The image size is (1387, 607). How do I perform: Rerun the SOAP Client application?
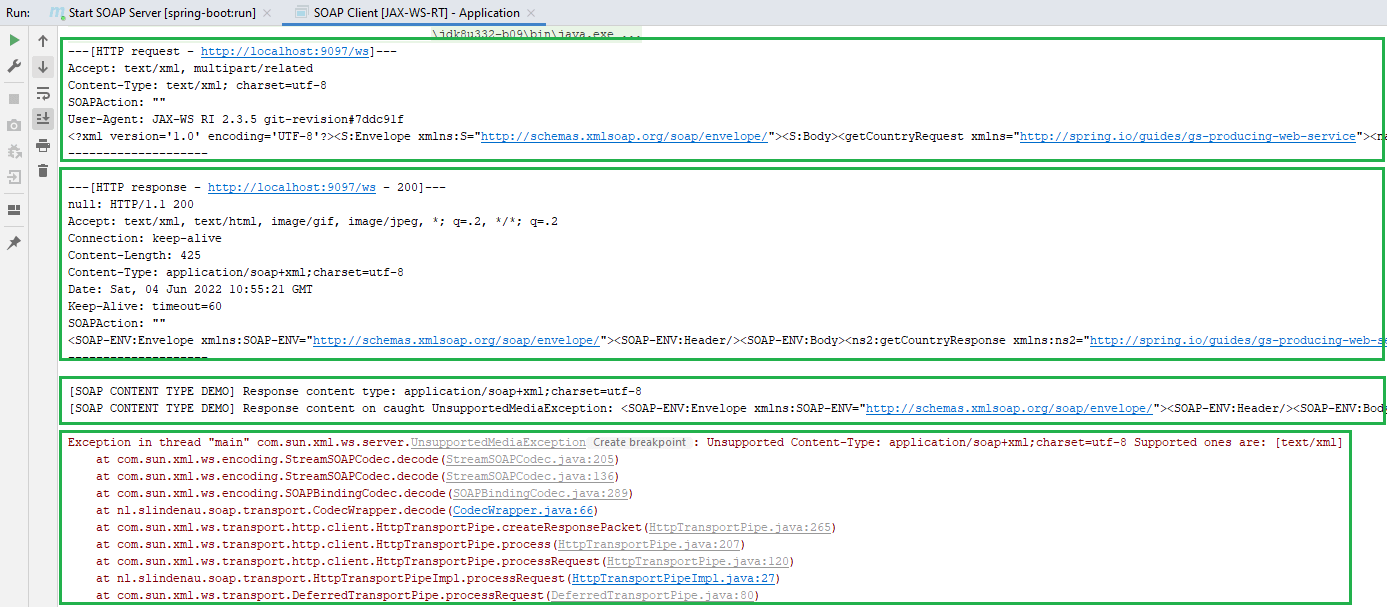click(x=14, y=40)
